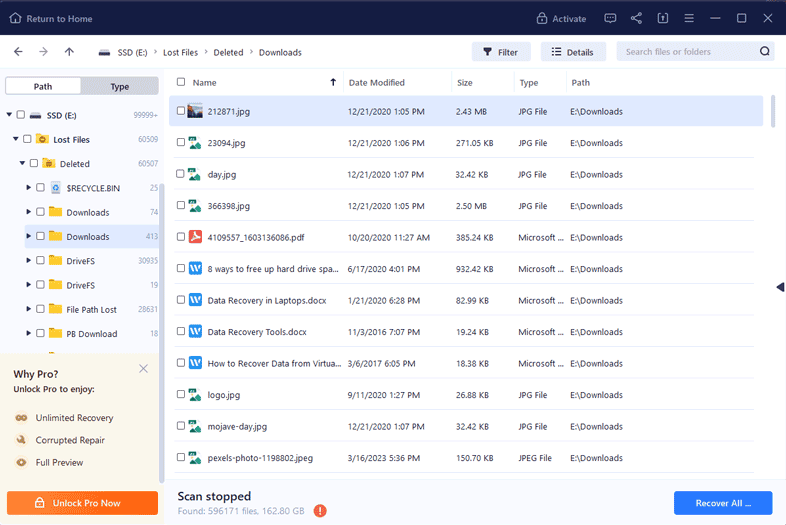Check the box for pexels-photo-1198802.jpeg

coord(181,457)
